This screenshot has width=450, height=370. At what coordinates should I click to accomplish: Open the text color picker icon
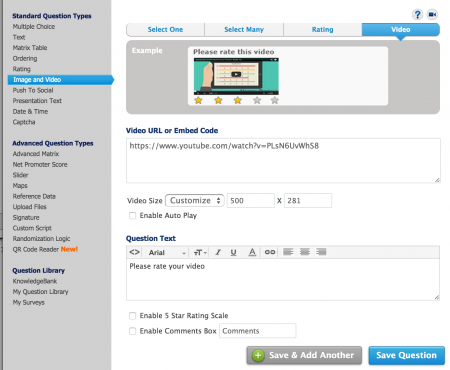(252, 252)
